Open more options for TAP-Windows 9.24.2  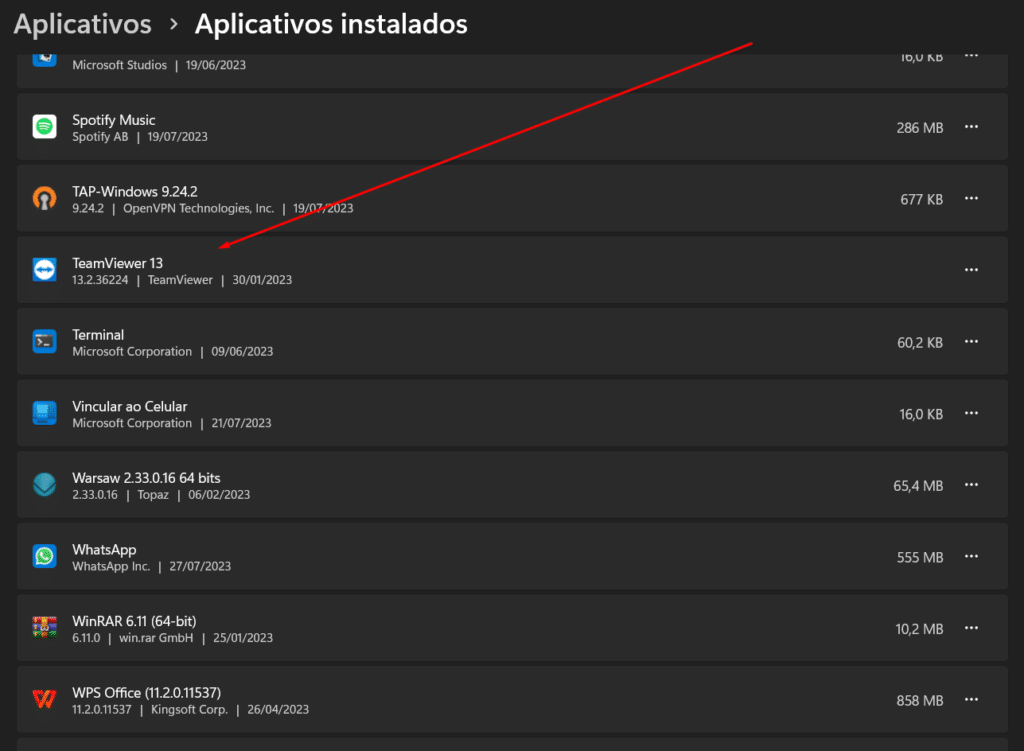pyautogui.click(x=971, y=199)
